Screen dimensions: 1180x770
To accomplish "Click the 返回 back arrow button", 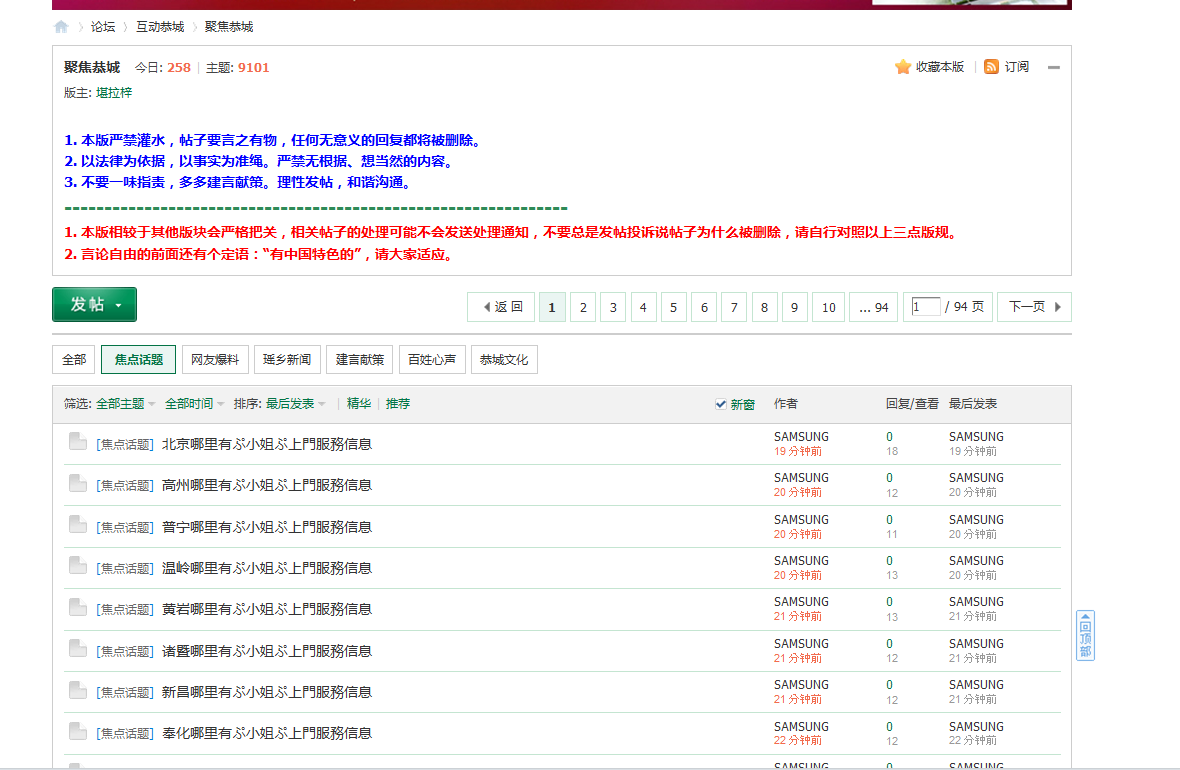I will [501, 307].
